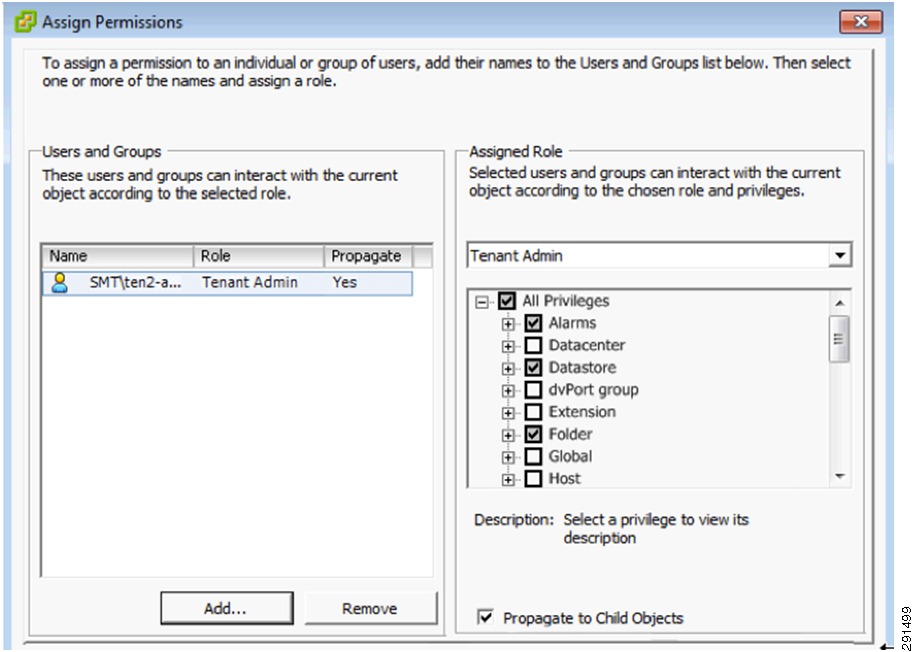Screen dimensions: 912x652
Task: Expand the Host tree node
Action: tap(508, 480)
